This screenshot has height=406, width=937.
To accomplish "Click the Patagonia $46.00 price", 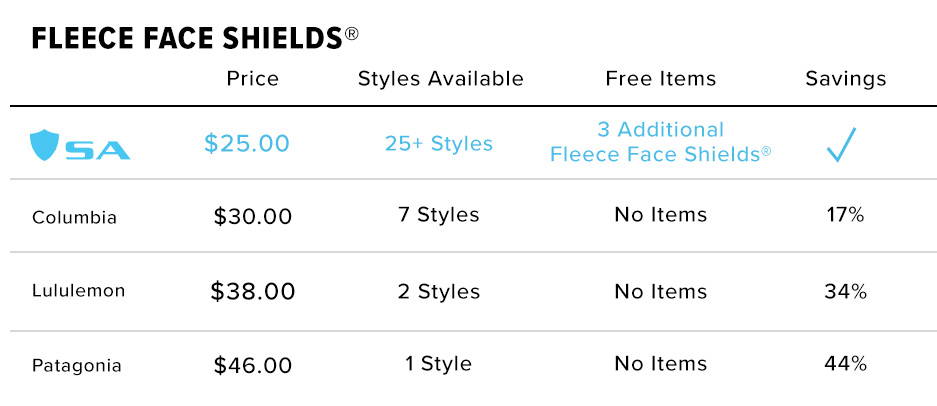I will tap(253, 365).
